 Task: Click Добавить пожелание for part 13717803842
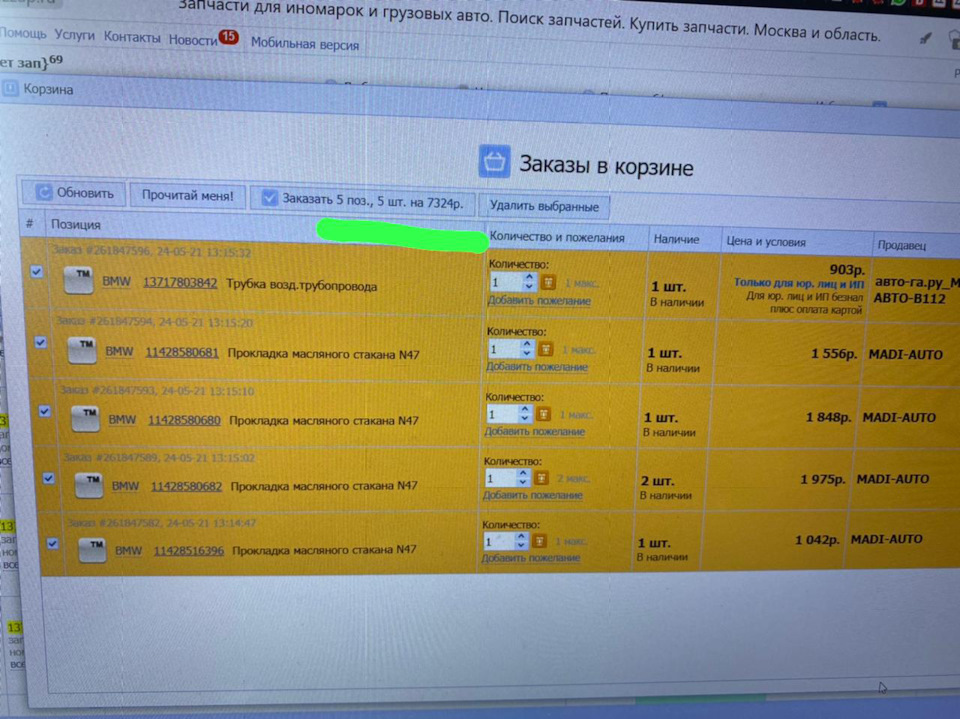(539, 301)
